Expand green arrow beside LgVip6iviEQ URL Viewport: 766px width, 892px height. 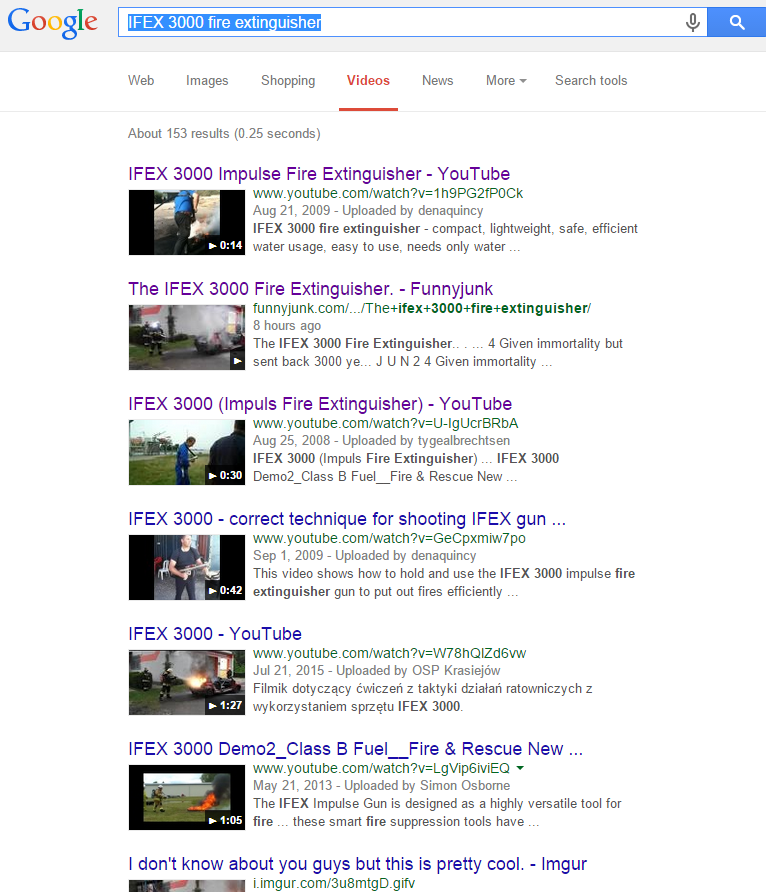(x=520, y=769)
